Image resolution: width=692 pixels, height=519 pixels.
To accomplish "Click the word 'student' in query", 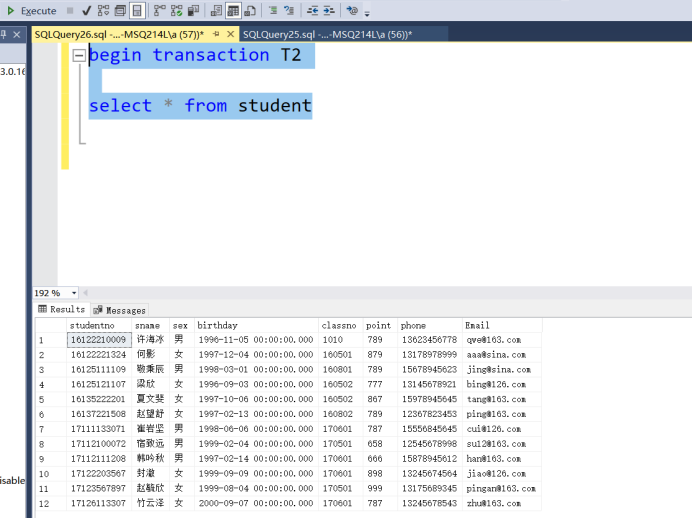I will click(x=275, y=106).
